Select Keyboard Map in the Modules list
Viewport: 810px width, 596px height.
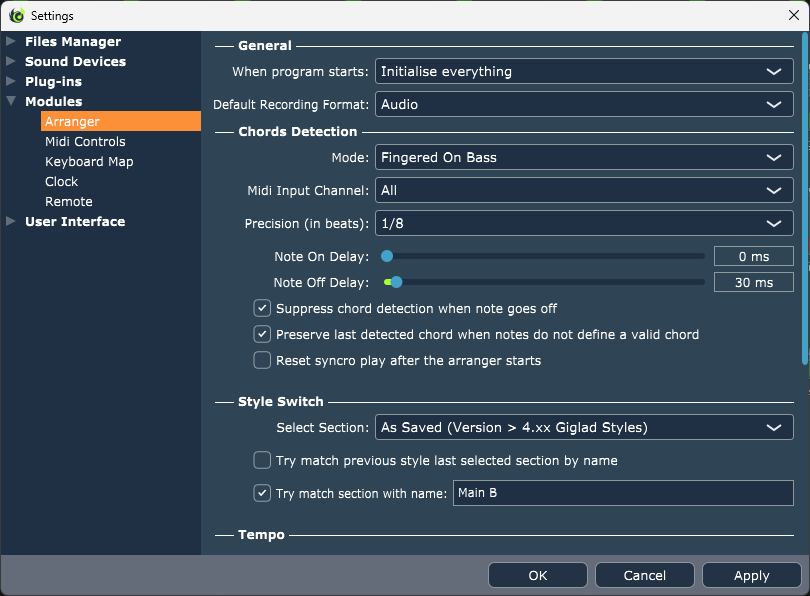click(89, 162)
